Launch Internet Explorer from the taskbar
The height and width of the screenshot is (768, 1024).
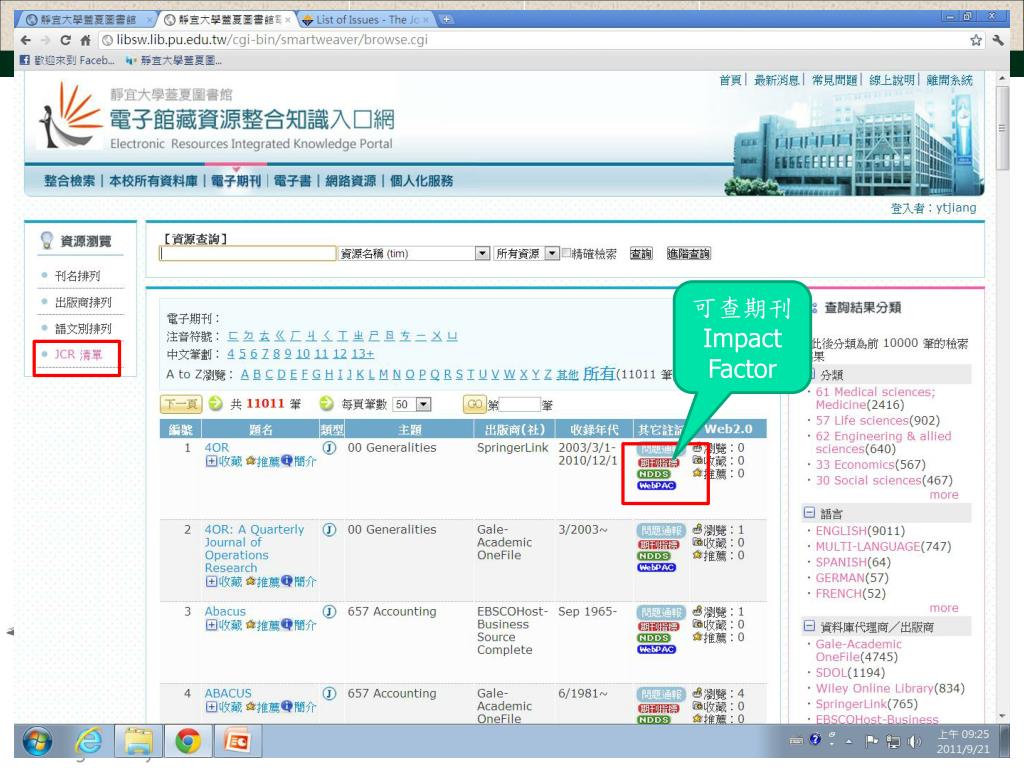(88, 742)
